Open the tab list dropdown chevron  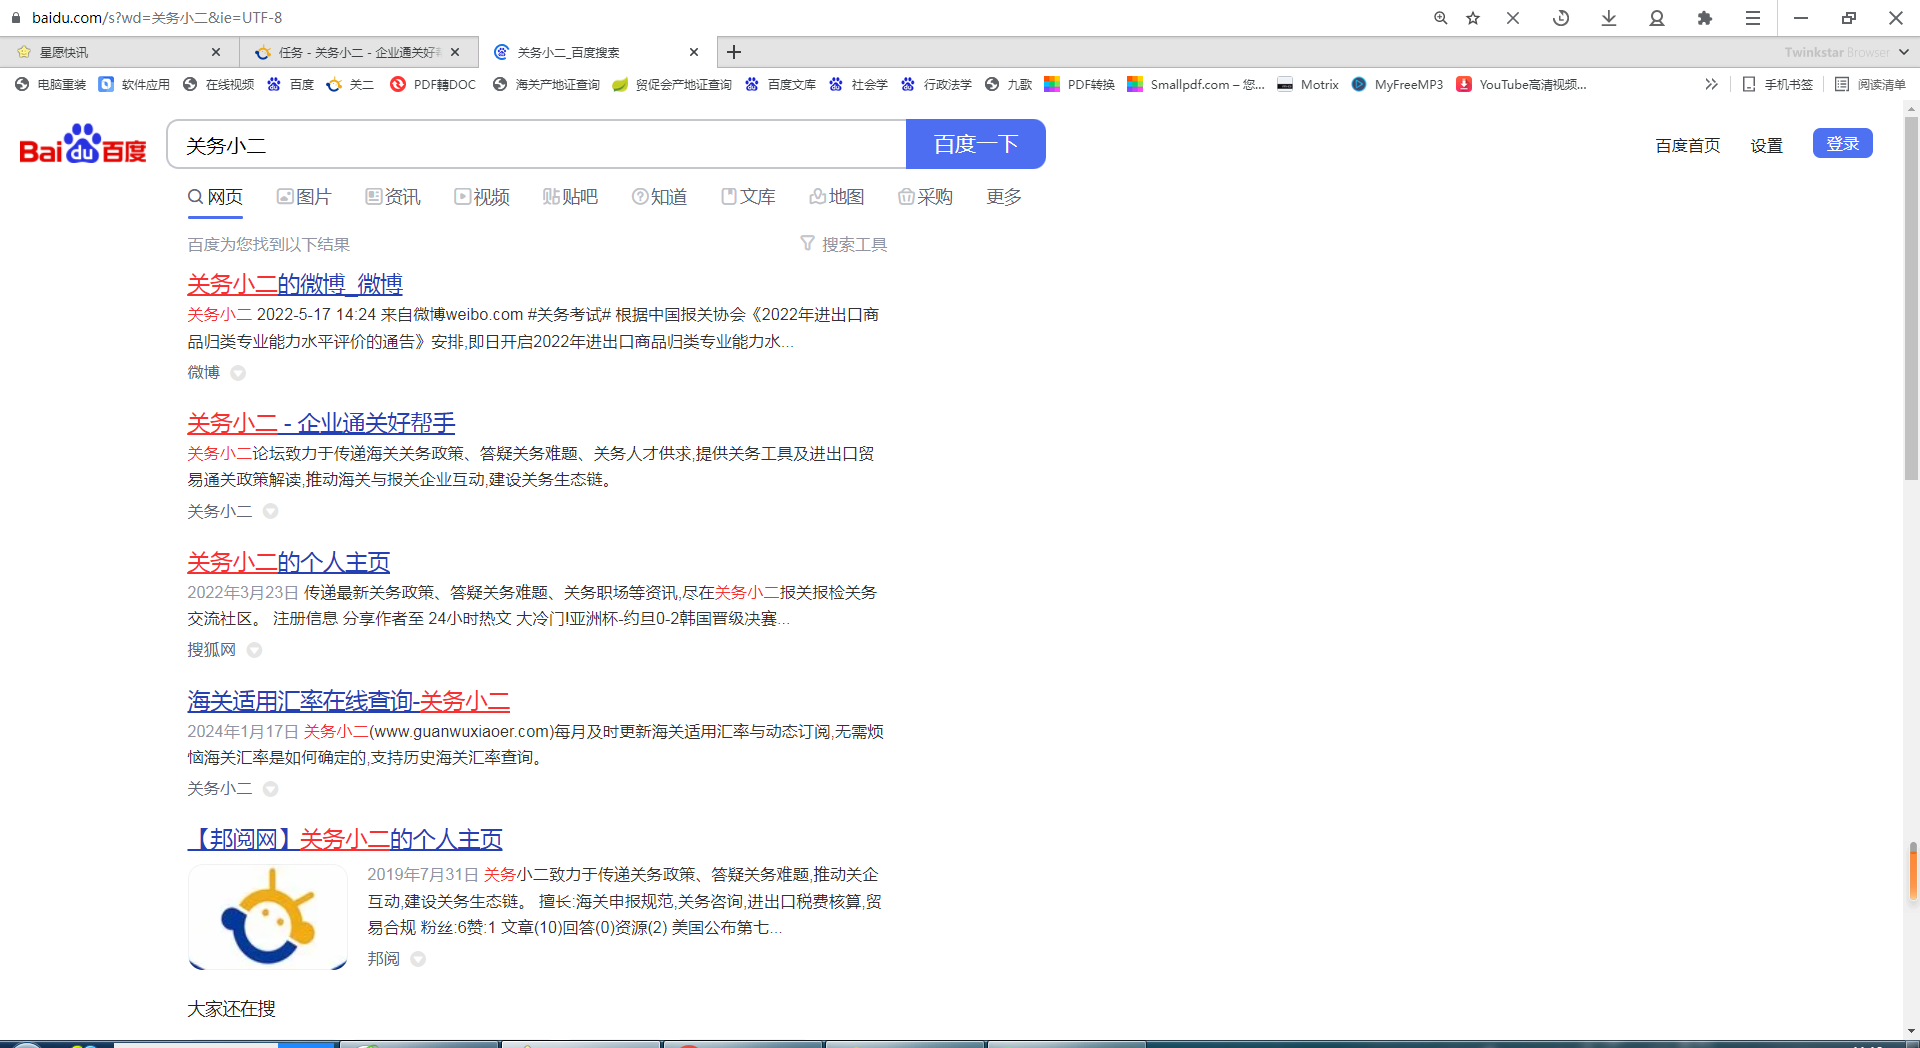pyautogui.click(x=1903, y=52)
